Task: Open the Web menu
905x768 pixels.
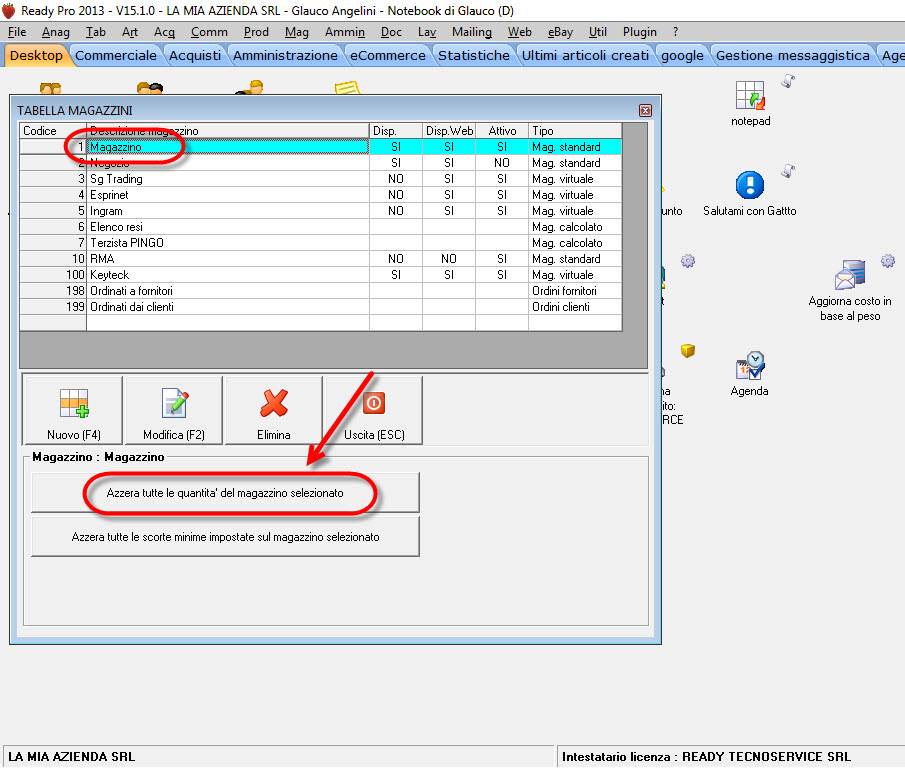Action: pyautogui.click(x=519, y=32)
